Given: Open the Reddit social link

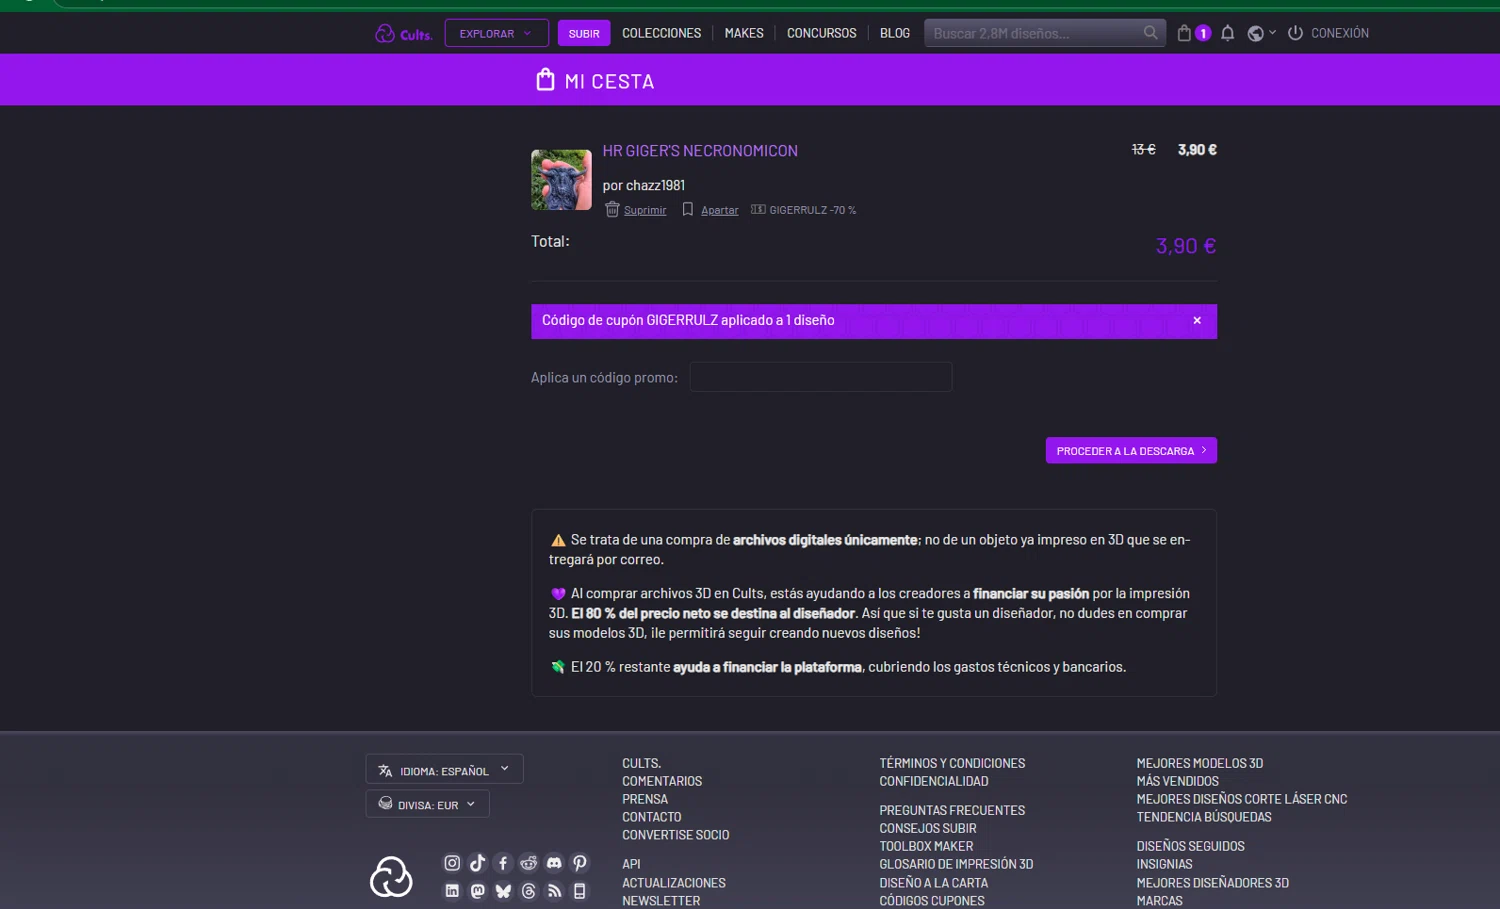Looking at the screenshot, I should click(529, 863).
